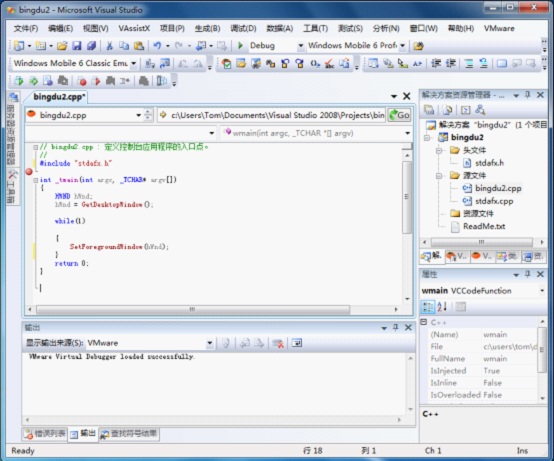
Task: Open the output source VMware dropdown
Action: pos(210,343)
